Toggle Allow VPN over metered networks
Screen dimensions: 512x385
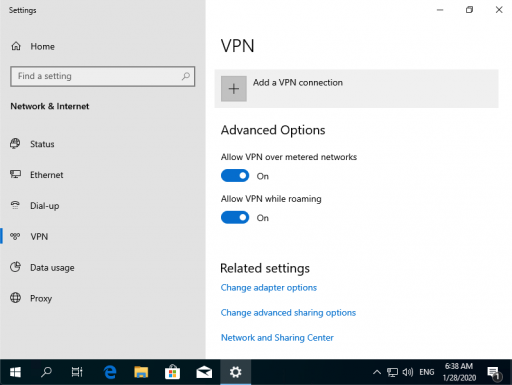pyautogui.click(x=235, y=176)
